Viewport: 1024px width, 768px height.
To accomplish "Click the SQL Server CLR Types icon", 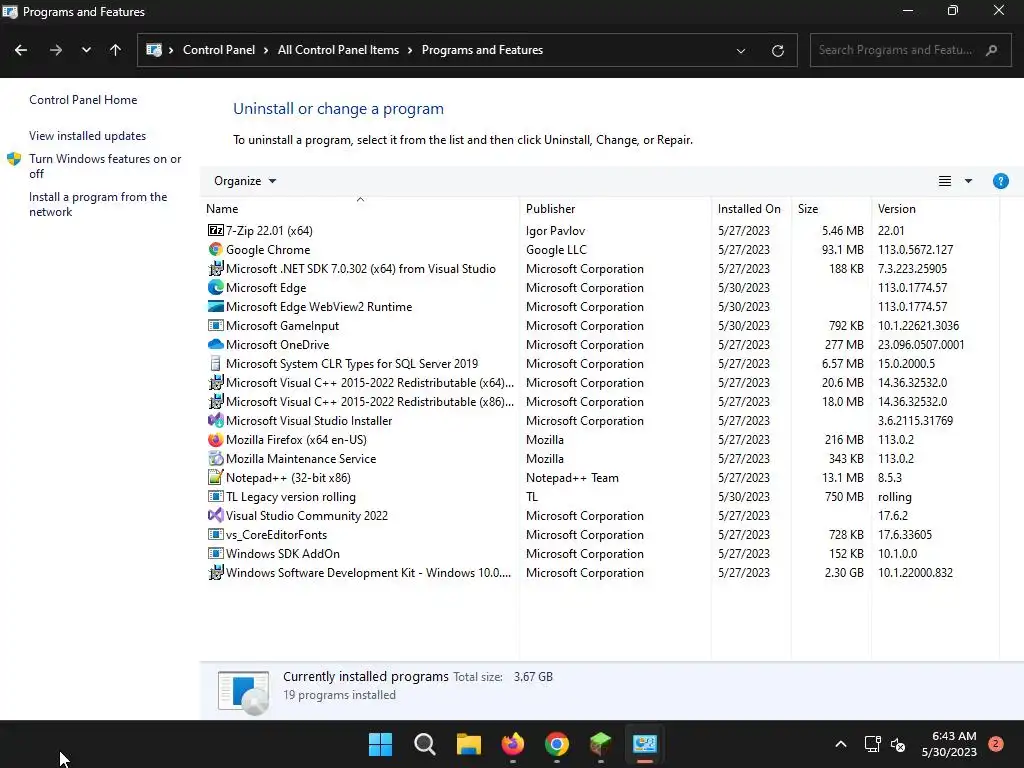I will tap(216, 363).
